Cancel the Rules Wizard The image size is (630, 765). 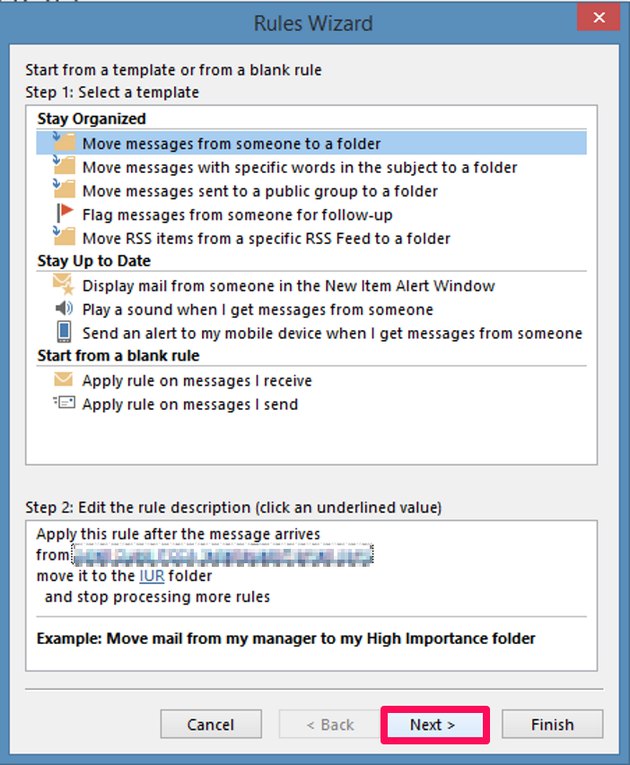click(211, 725)
